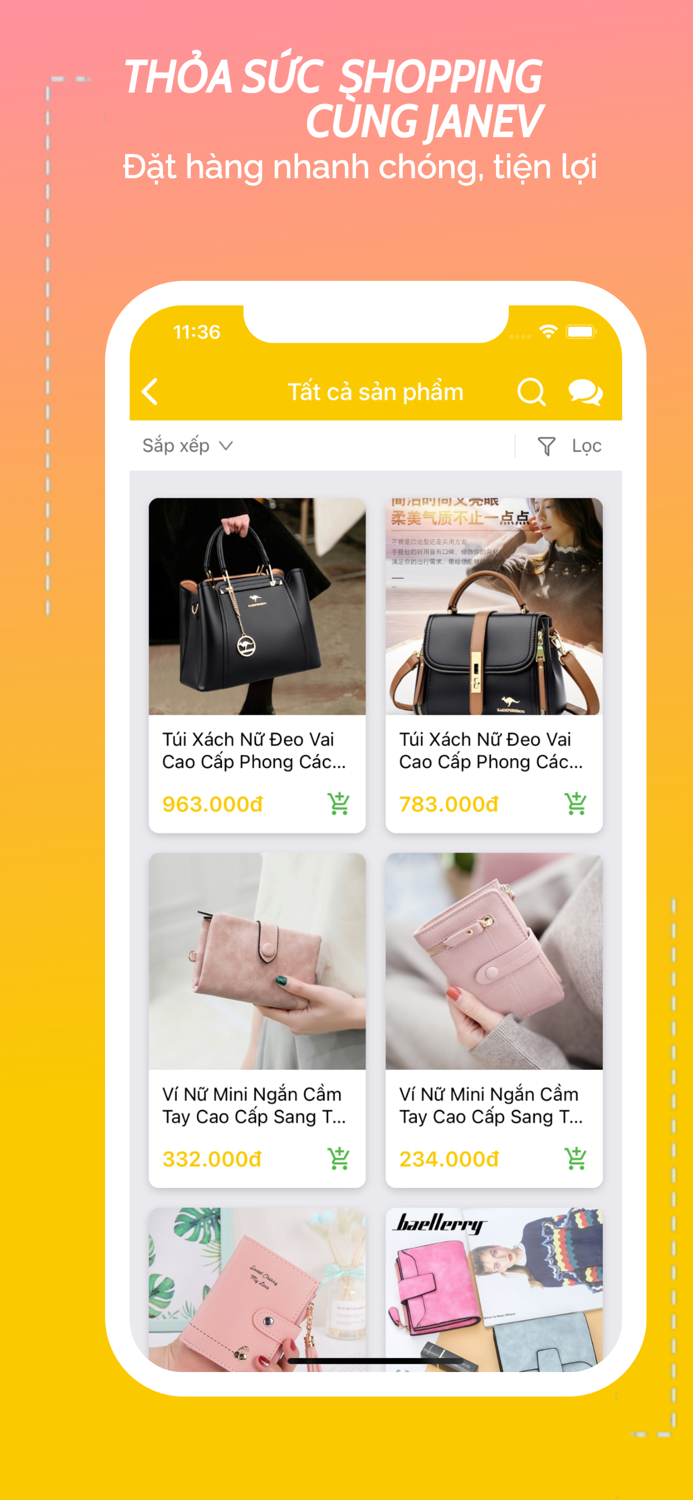Add 332.000đ wallet to cart

[x=339, y=1158]
